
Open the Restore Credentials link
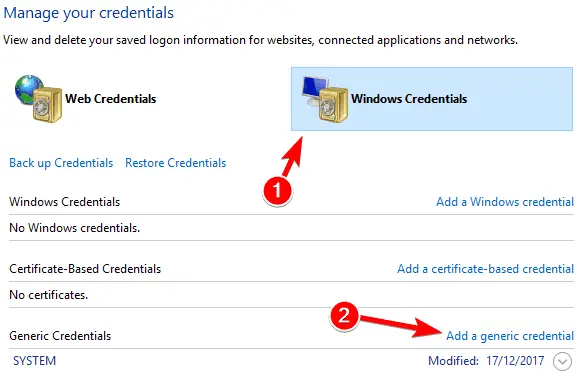pos(176,163)
